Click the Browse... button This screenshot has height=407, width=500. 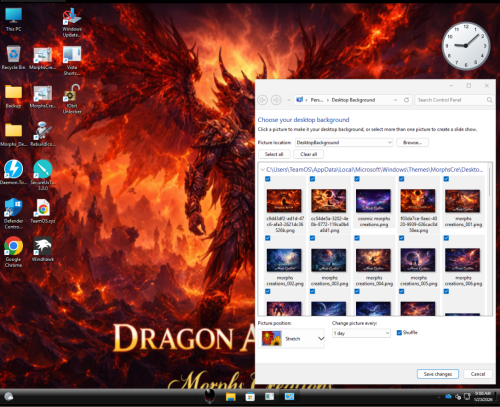pos(412,143)
